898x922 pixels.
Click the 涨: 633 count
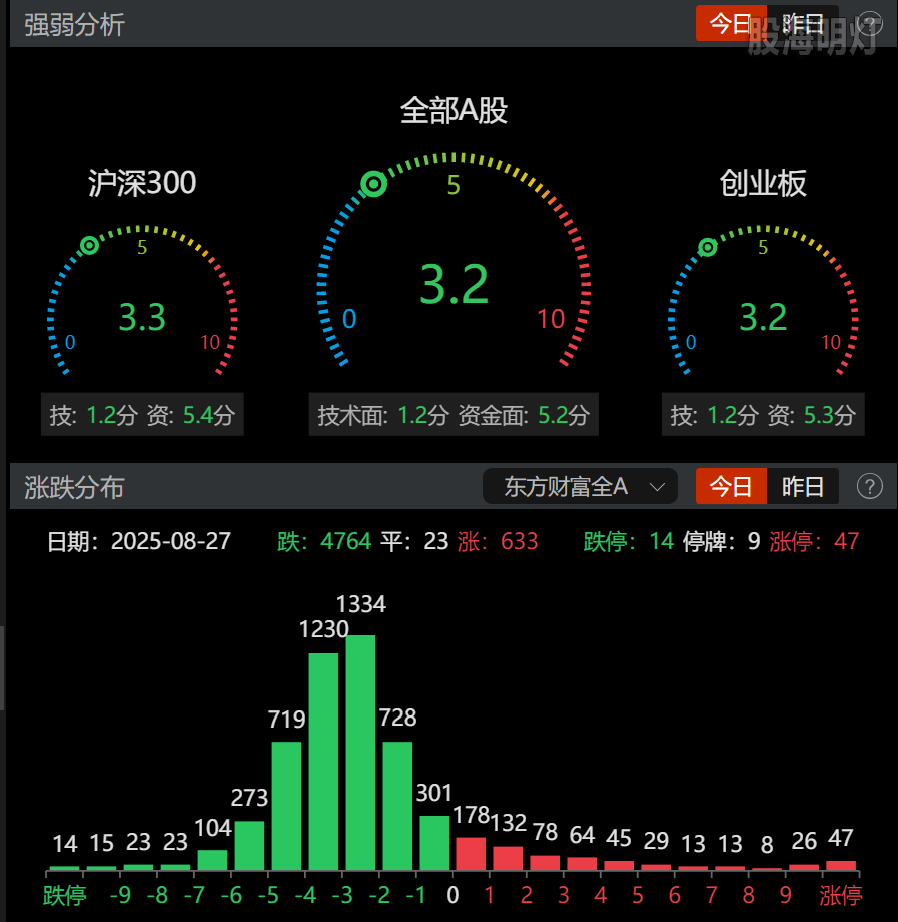coord(498,542)
